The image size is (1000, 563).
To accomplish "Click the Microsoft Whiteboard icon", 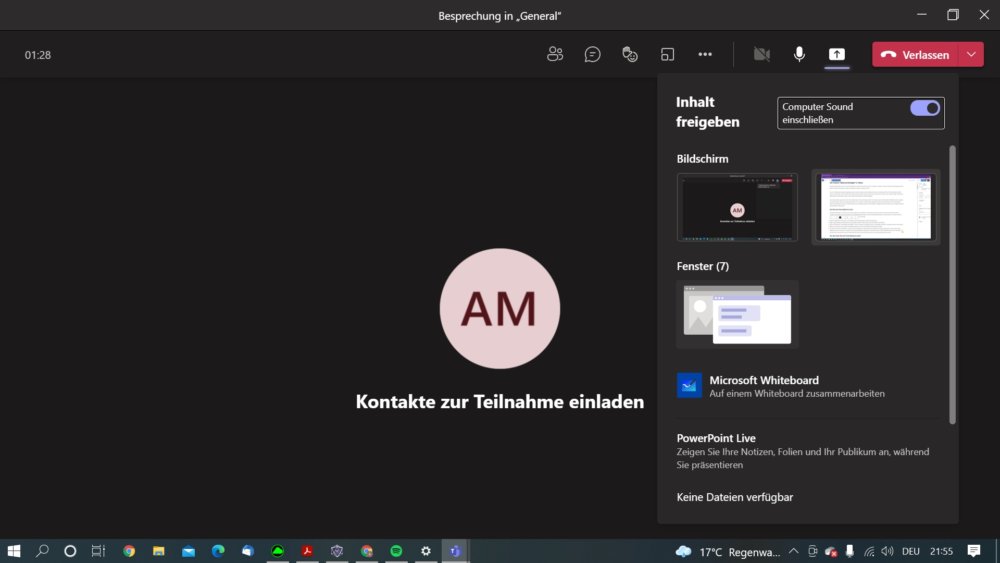I will coord(689,386).
